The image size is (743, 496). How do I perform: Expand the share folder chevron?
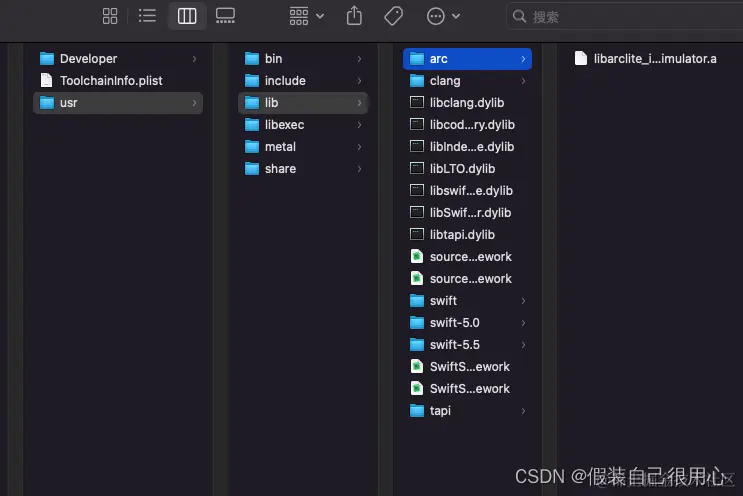click(x=360, y=169)
